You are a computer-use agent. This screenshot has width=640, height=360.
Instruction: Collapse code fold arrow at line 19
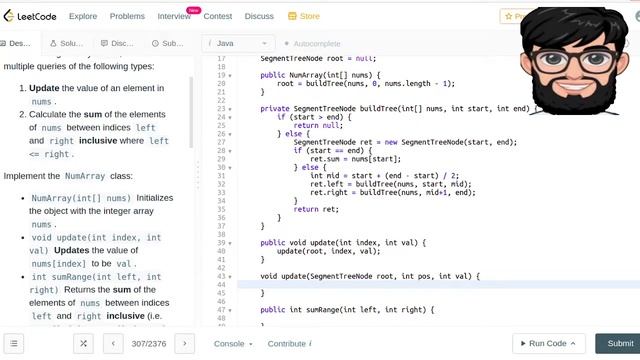[230, 76]
